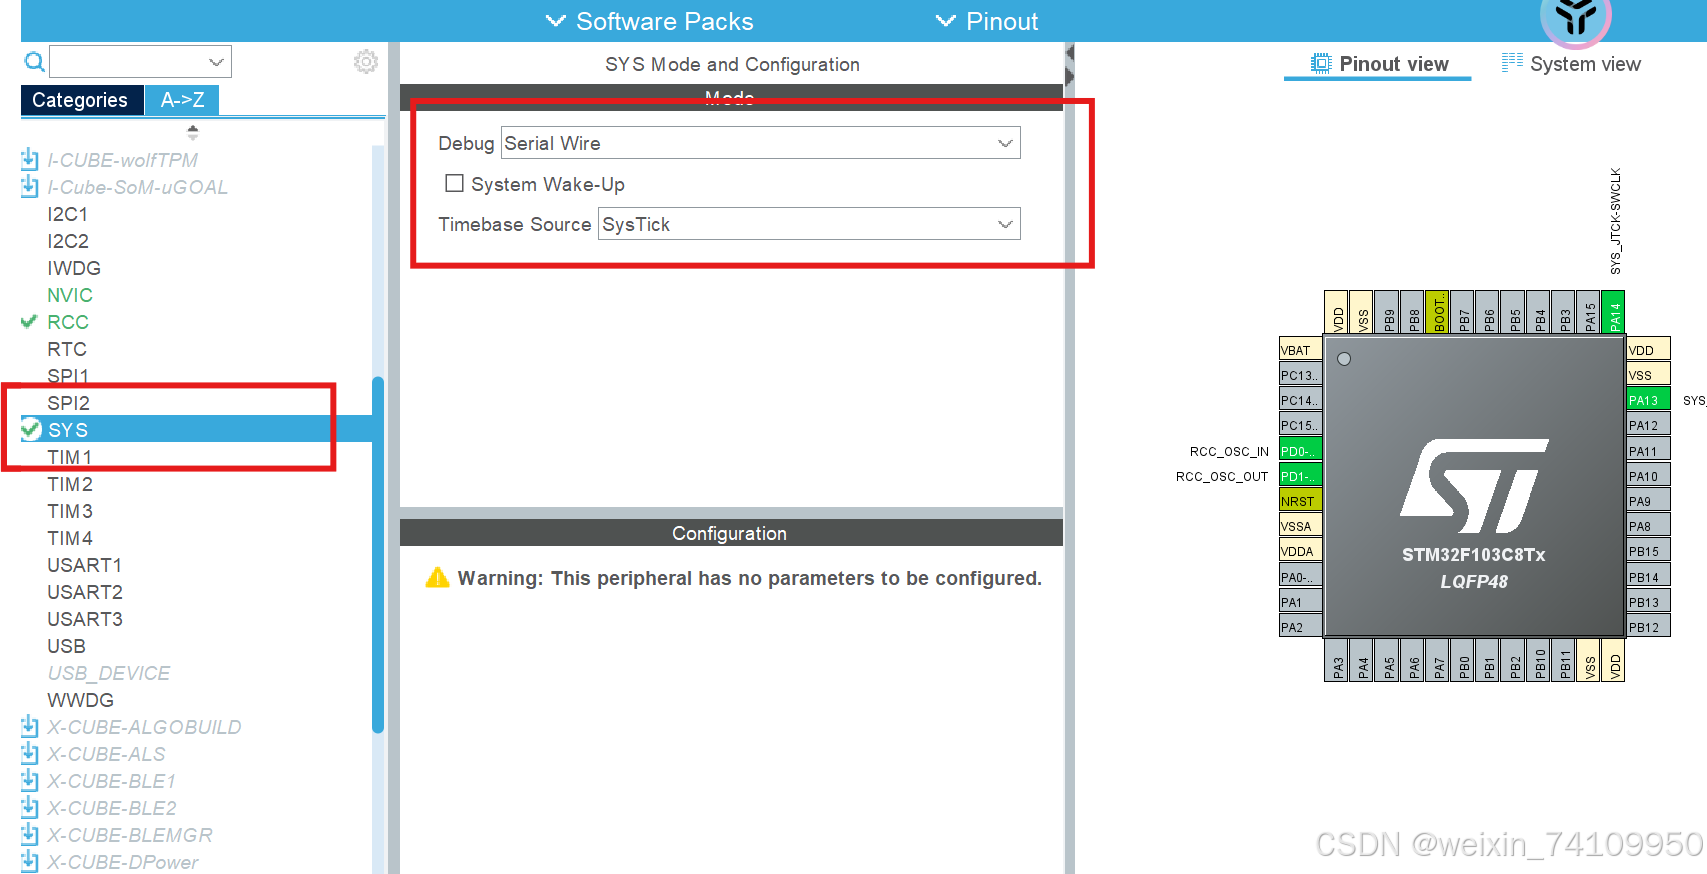Select the PC13 pin on the chip
Viewport: 1707px width, 874px height.
click(1300, 375)
